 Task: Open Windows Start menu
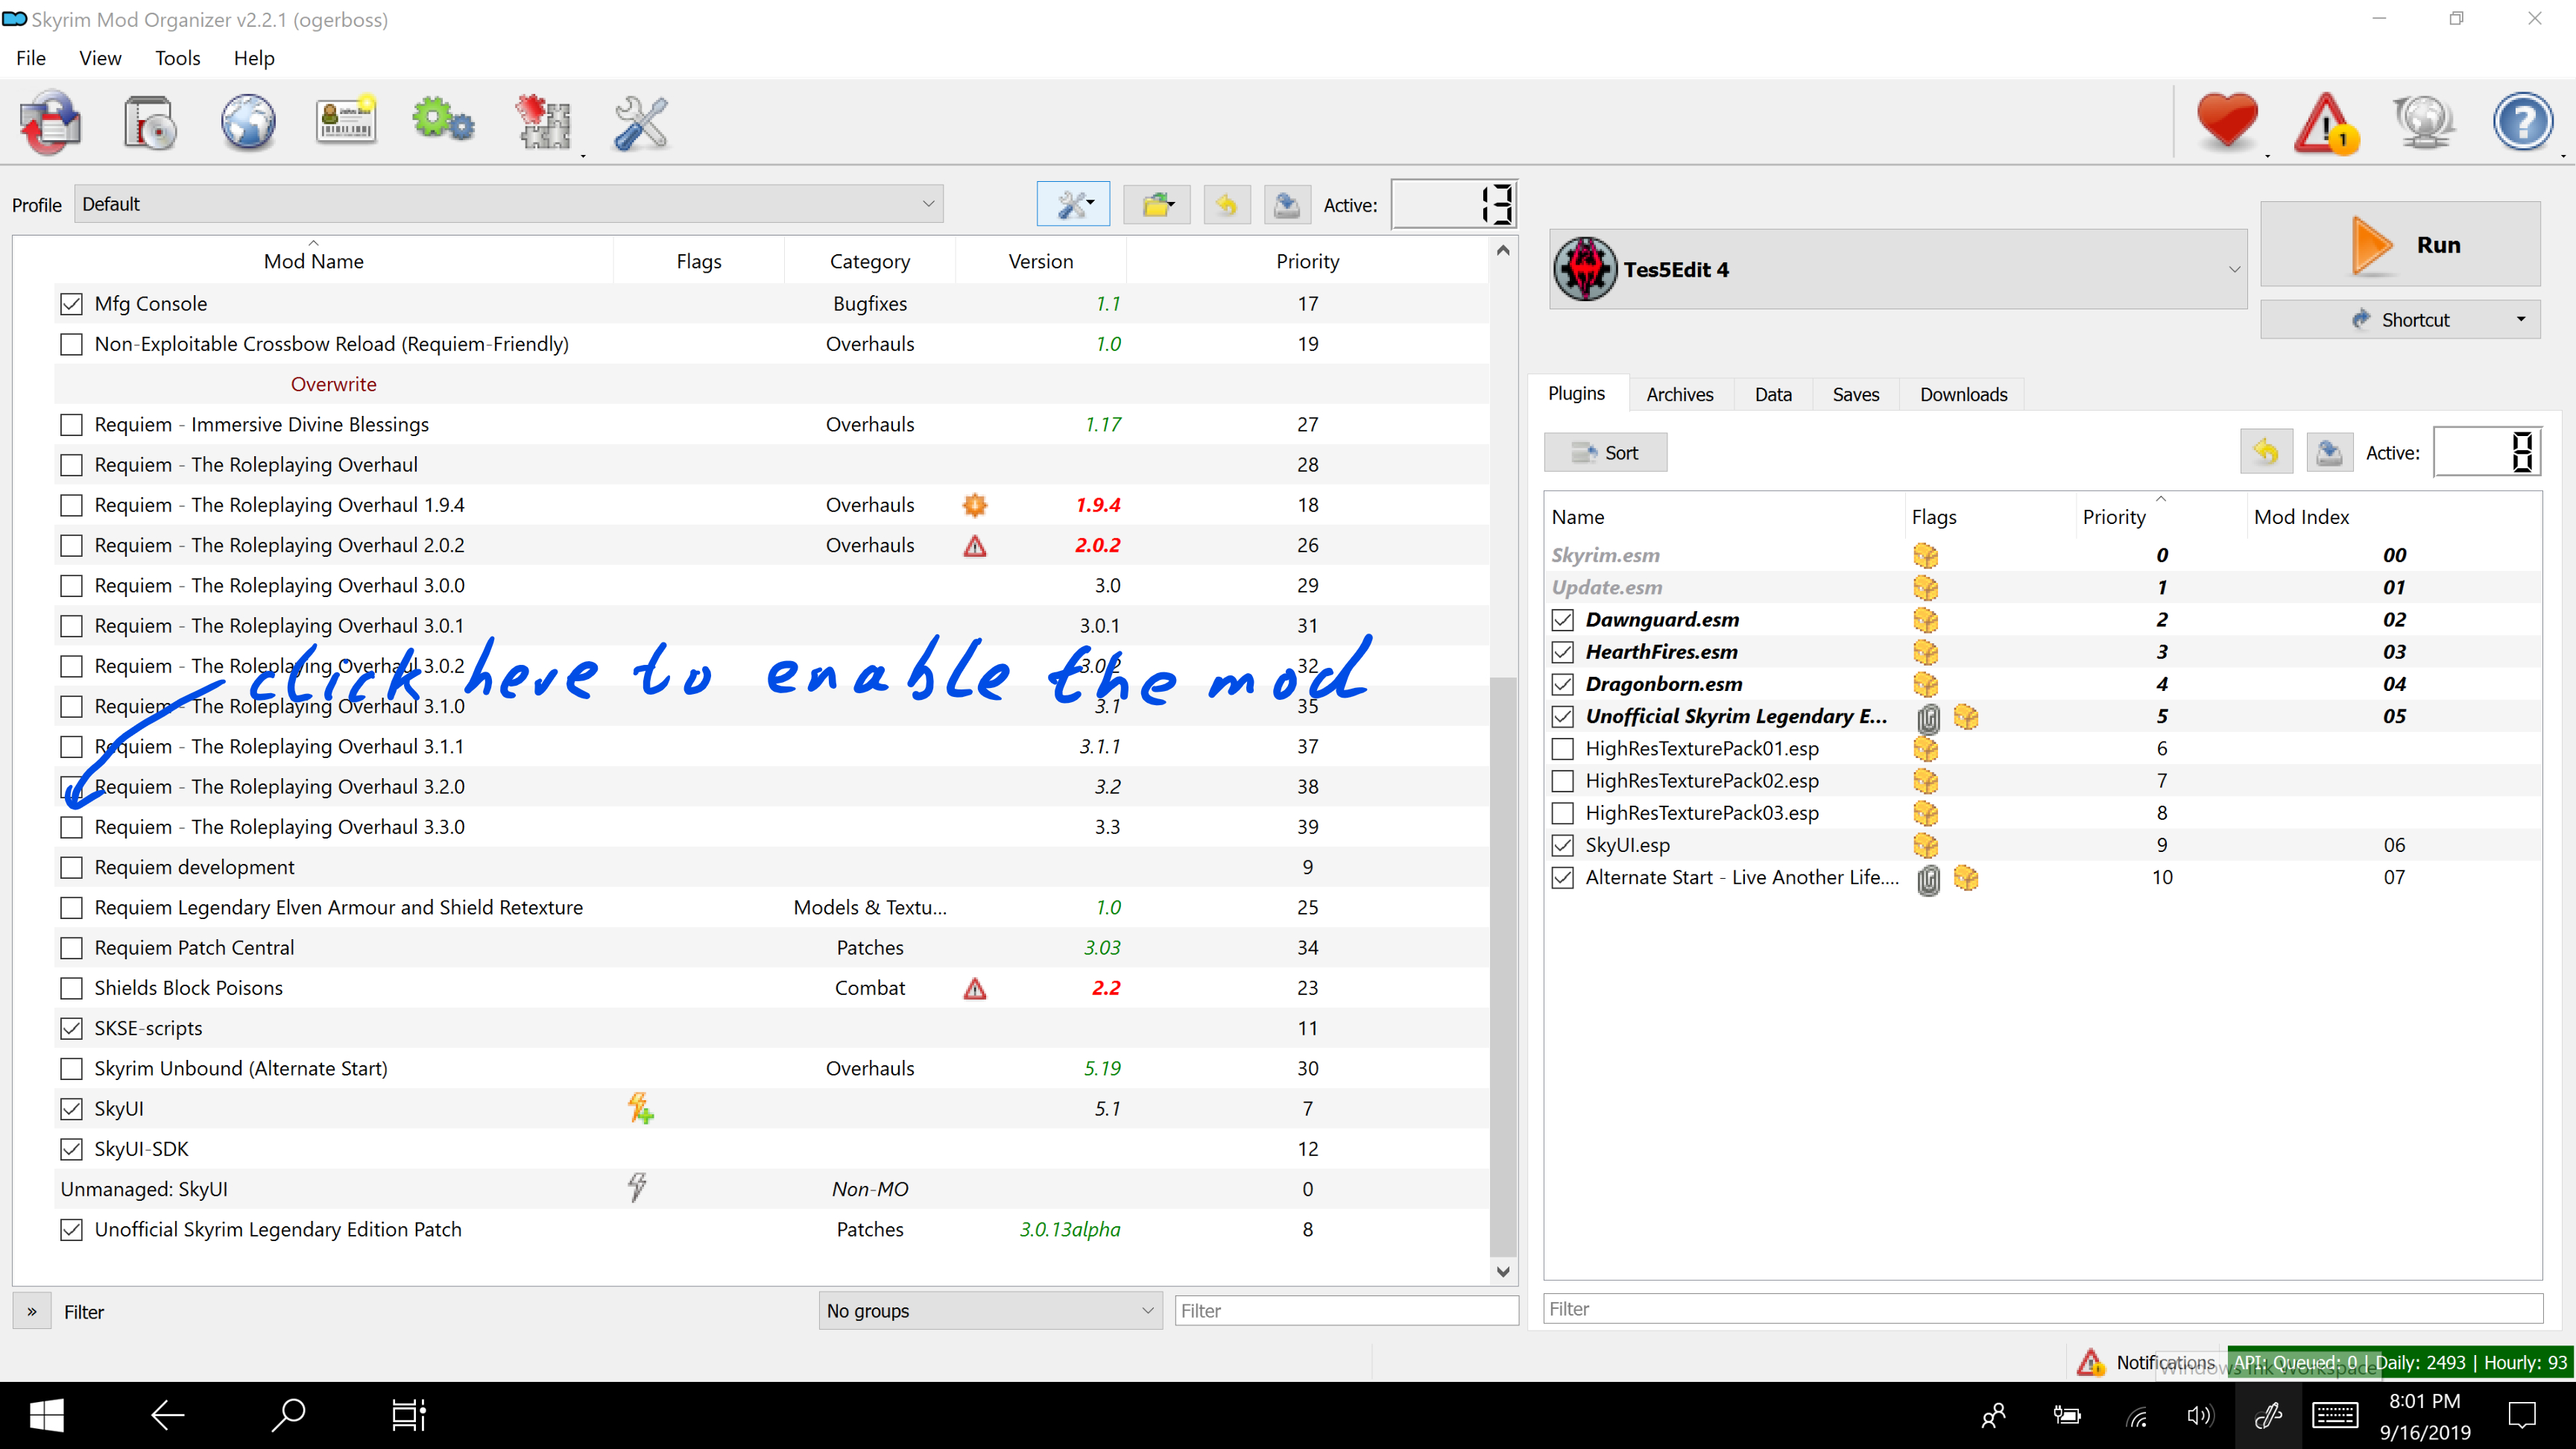46,1415
